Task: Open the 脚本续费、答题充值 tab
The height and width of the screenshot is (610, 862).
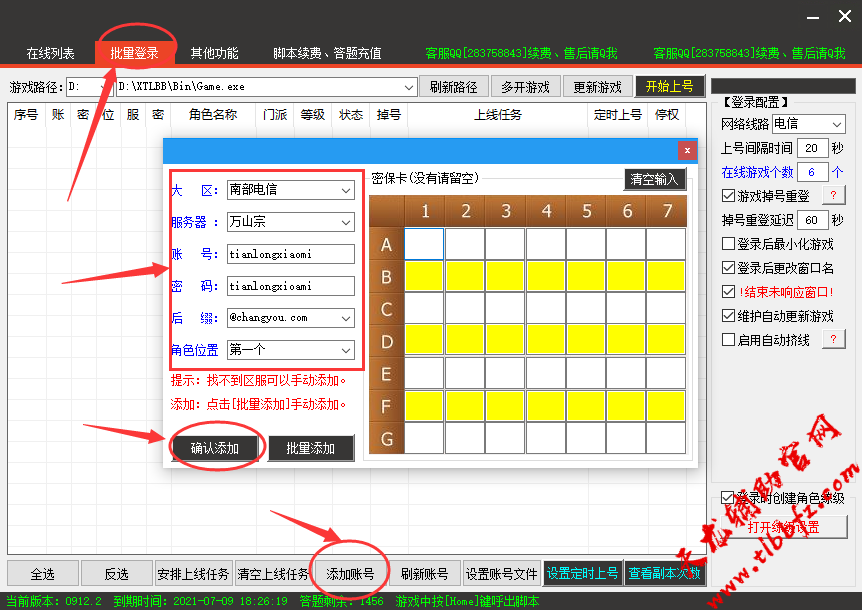Action: [x=327, y=53]
